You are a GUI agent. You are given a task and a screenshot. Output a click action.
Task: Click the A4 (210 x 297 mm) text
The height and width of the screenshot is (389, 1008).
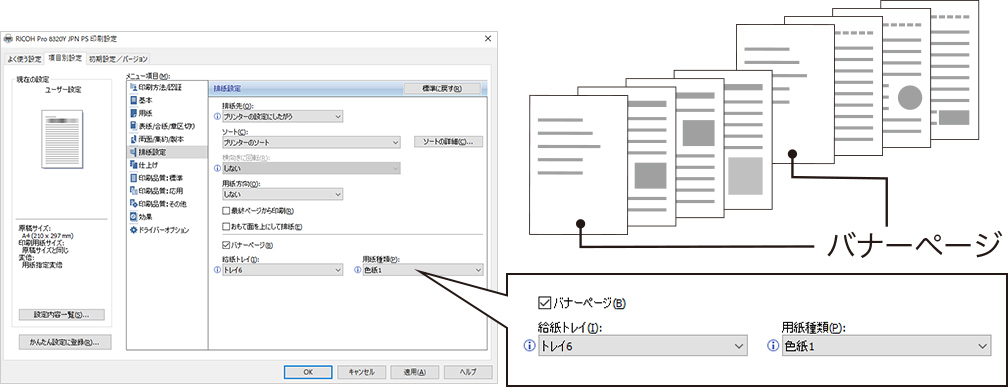click(48, 235)
